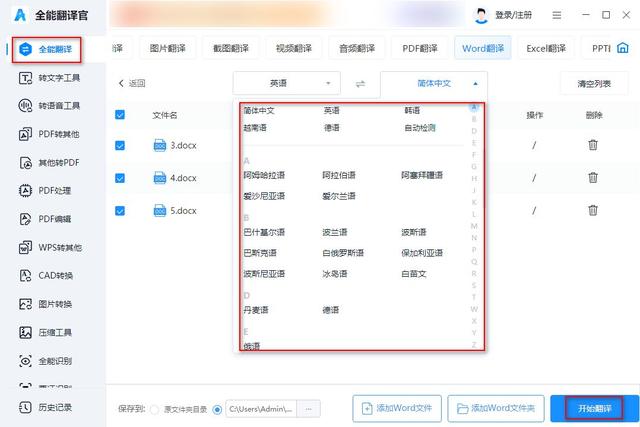
Task: Open 压缩工具 in the sidebar
Action: click(x=46, y=332)
